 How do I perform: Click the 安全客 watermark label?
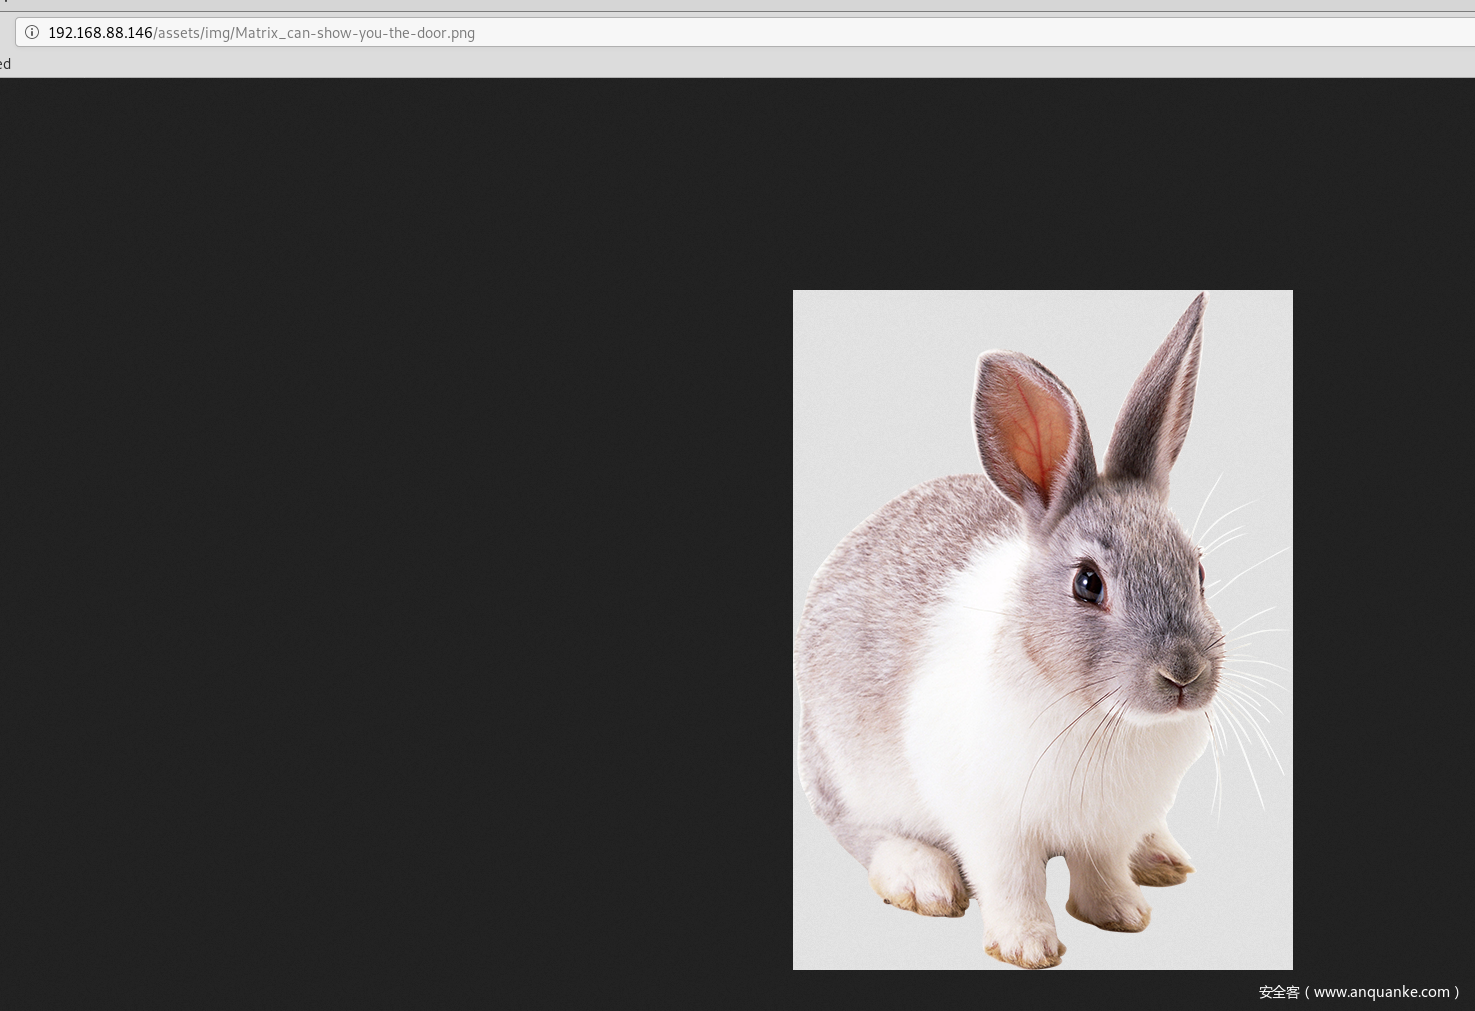(1279, 992)
